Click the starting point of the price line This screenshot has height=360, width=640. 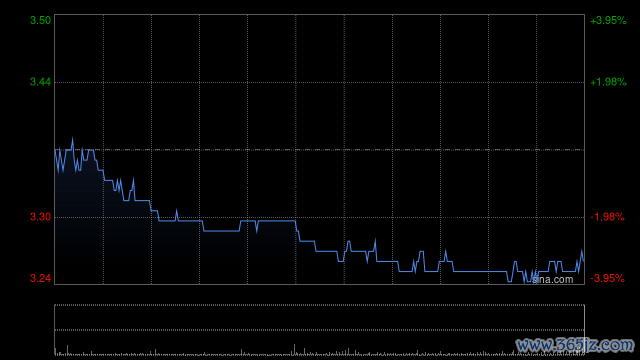tap(55, 150)
